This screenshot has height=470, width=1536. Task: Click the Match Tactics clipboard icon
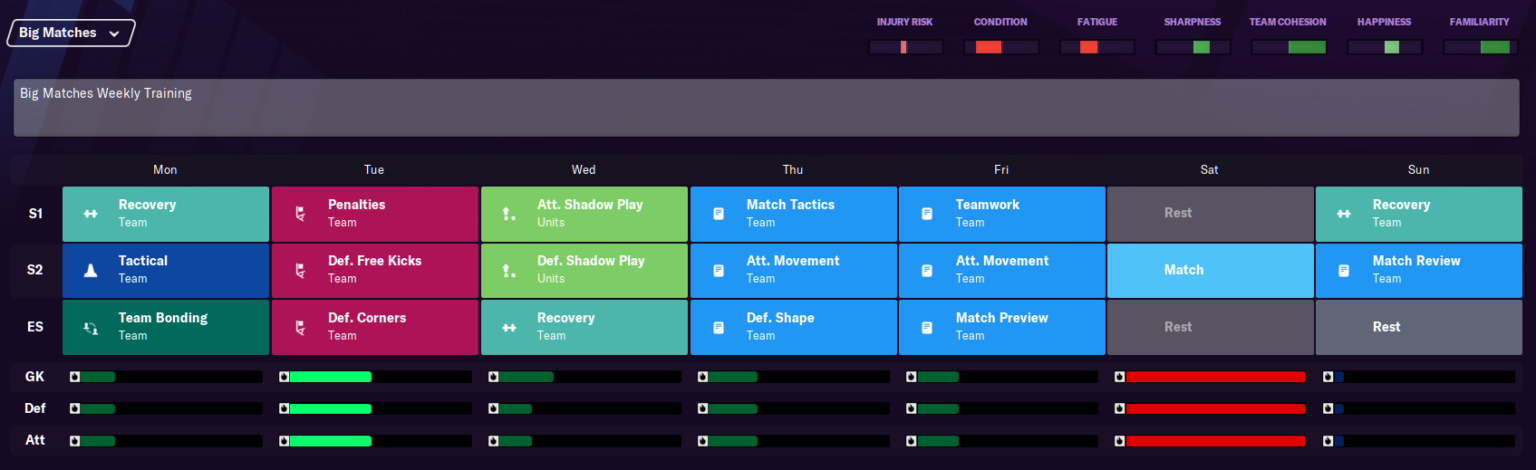(x=718, y=214)
